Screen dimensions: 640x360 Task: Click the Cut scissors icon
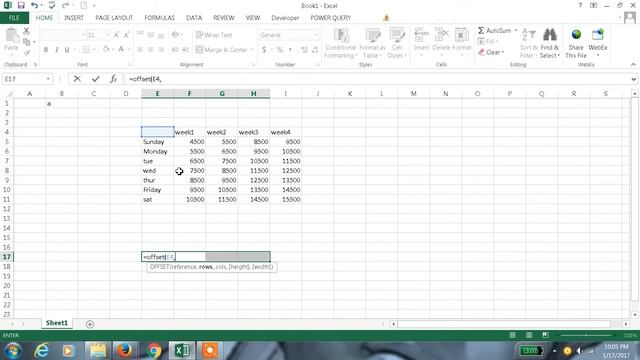tap(27, 31)
